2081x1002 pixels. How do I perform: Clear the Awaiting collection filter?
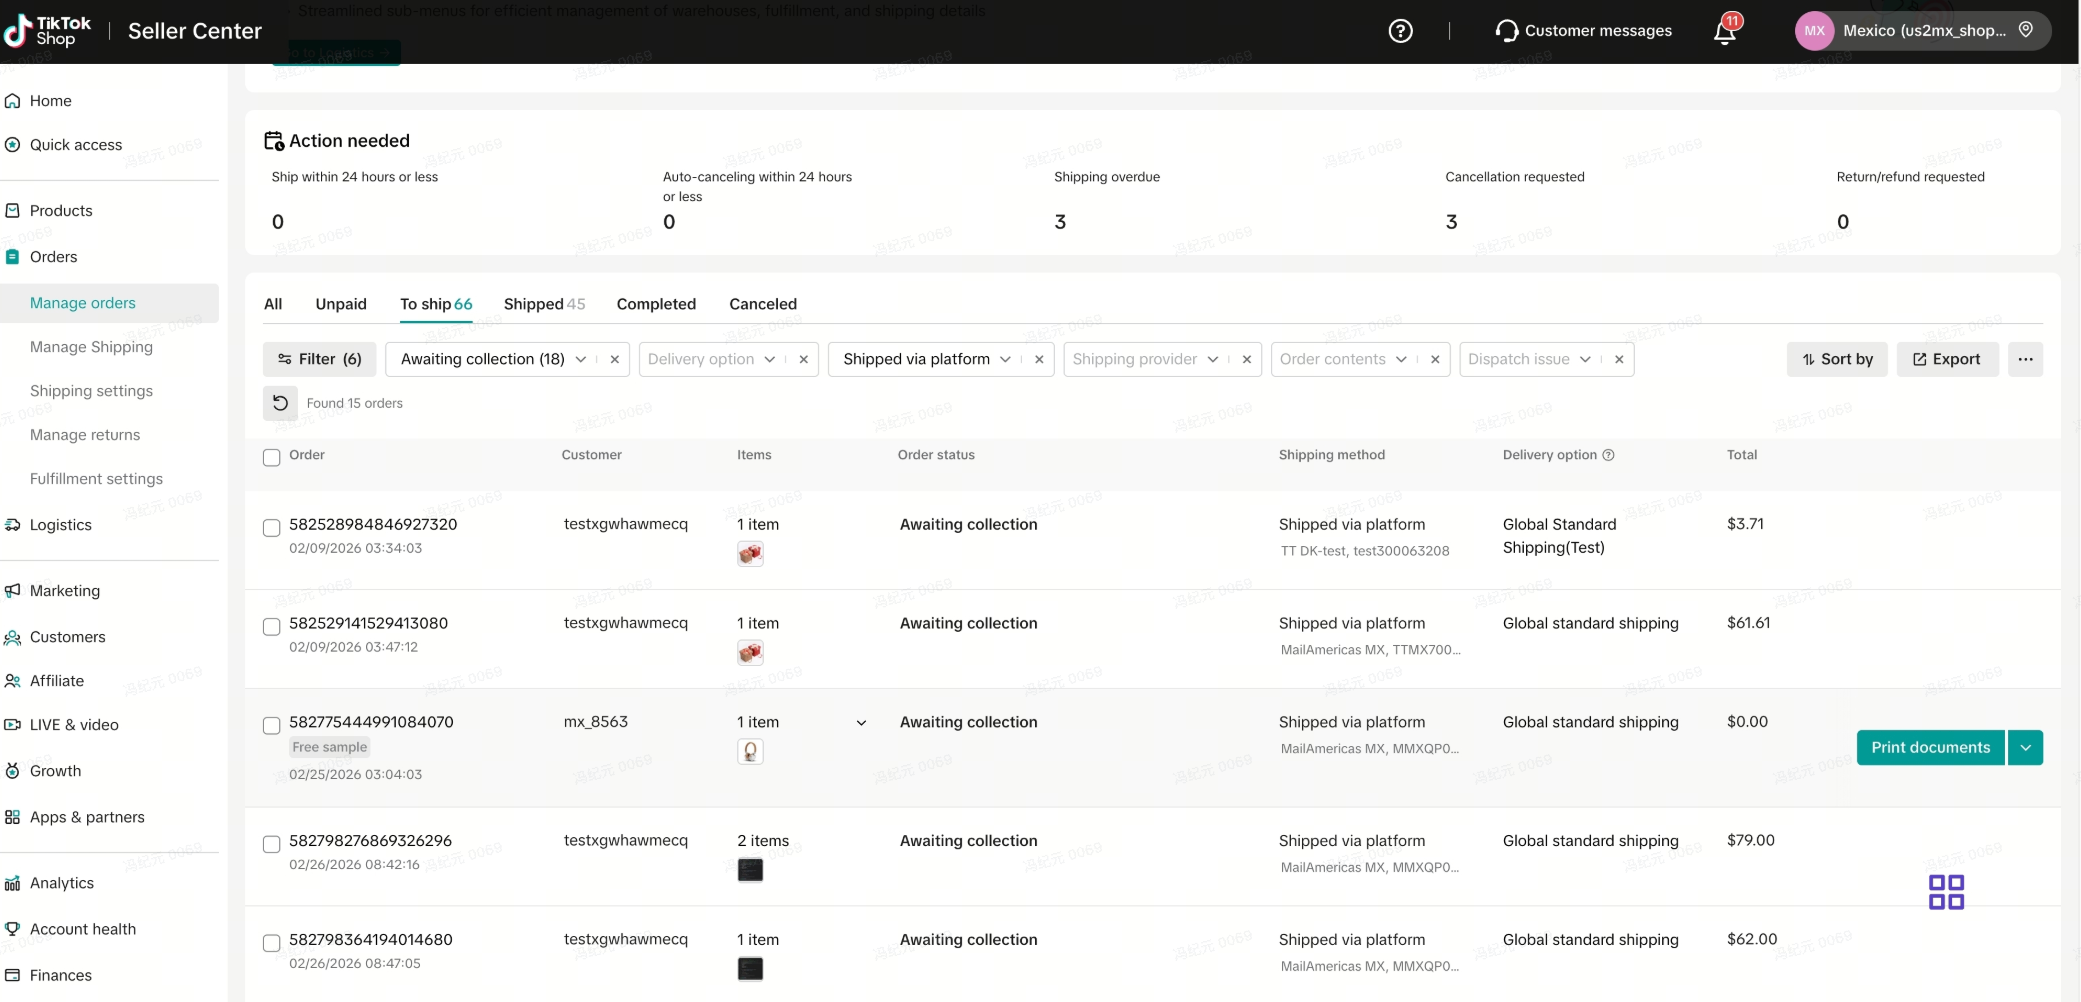click(x=615, y=360)
